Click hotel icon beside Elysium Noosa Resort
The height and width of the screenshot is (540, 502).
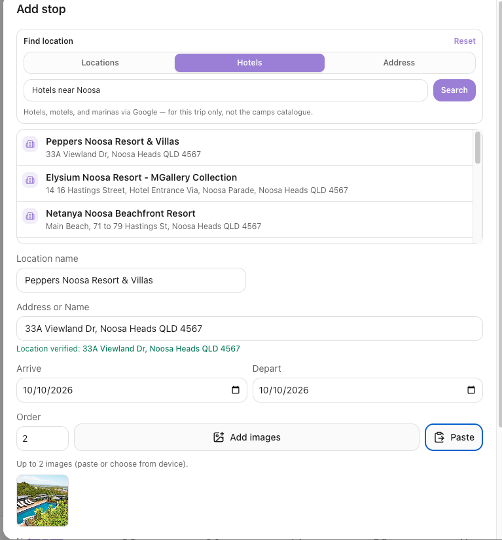(30, 180)
